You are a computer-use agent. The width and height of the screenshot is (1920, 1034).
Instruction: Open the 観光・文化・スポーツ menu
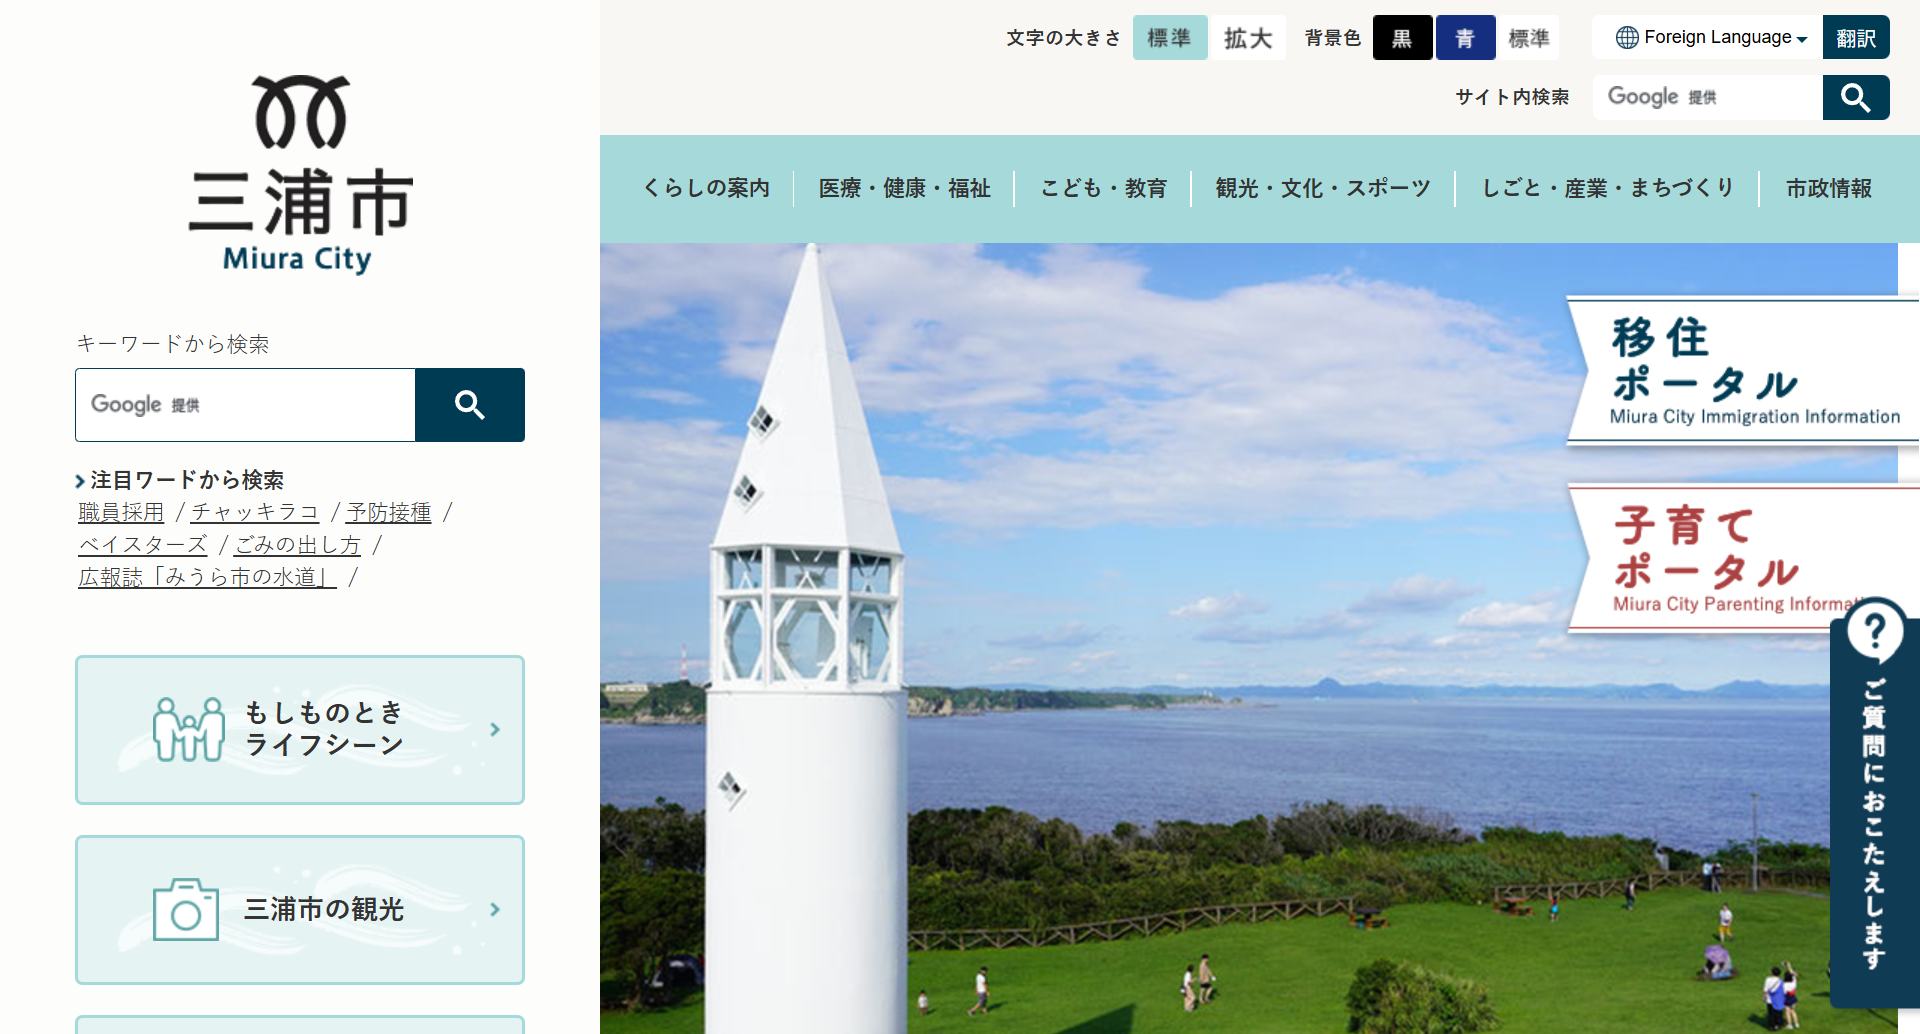tap(1322, 188)
